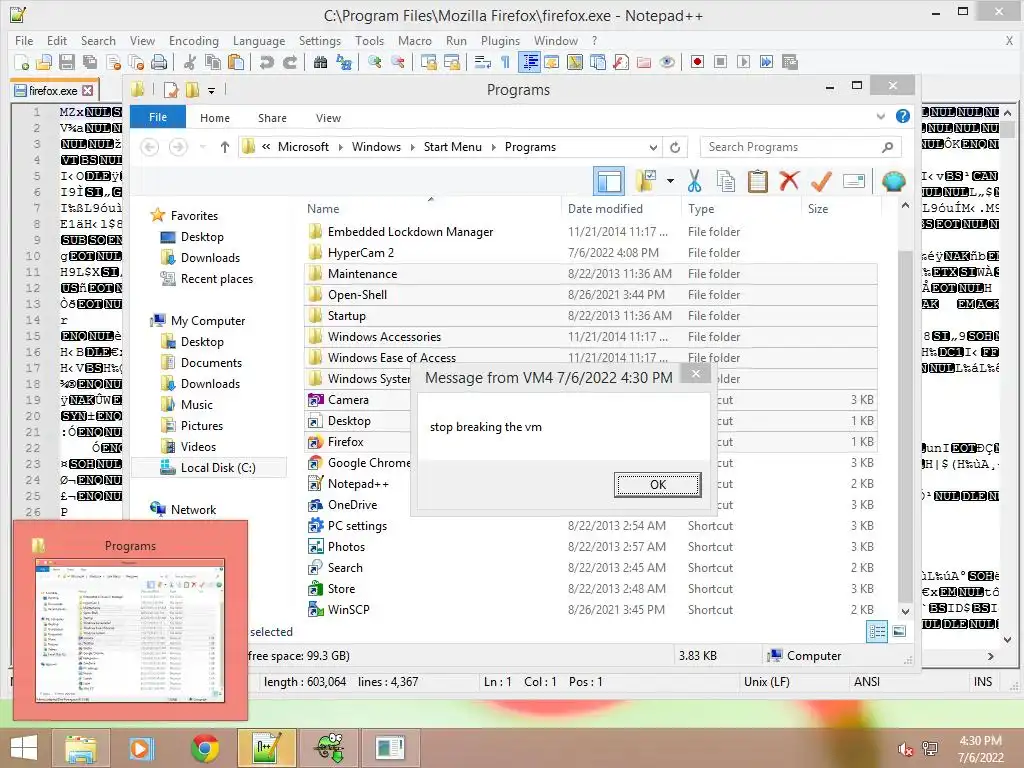The width and height of the screenshot is (1024, 768).
Task: Switch to details view in Explorer corner
Action: (x=876, y=631)
